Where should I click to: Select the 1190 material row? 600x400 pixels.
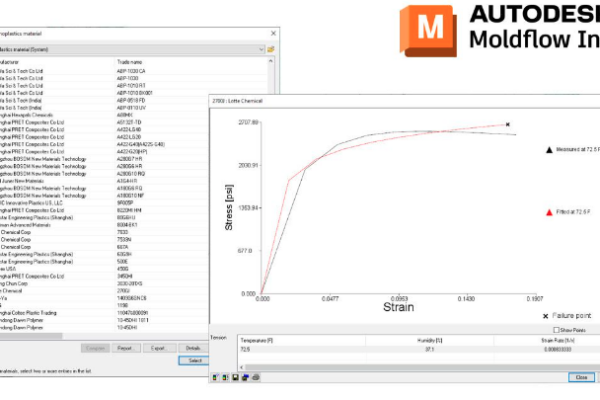104,305
